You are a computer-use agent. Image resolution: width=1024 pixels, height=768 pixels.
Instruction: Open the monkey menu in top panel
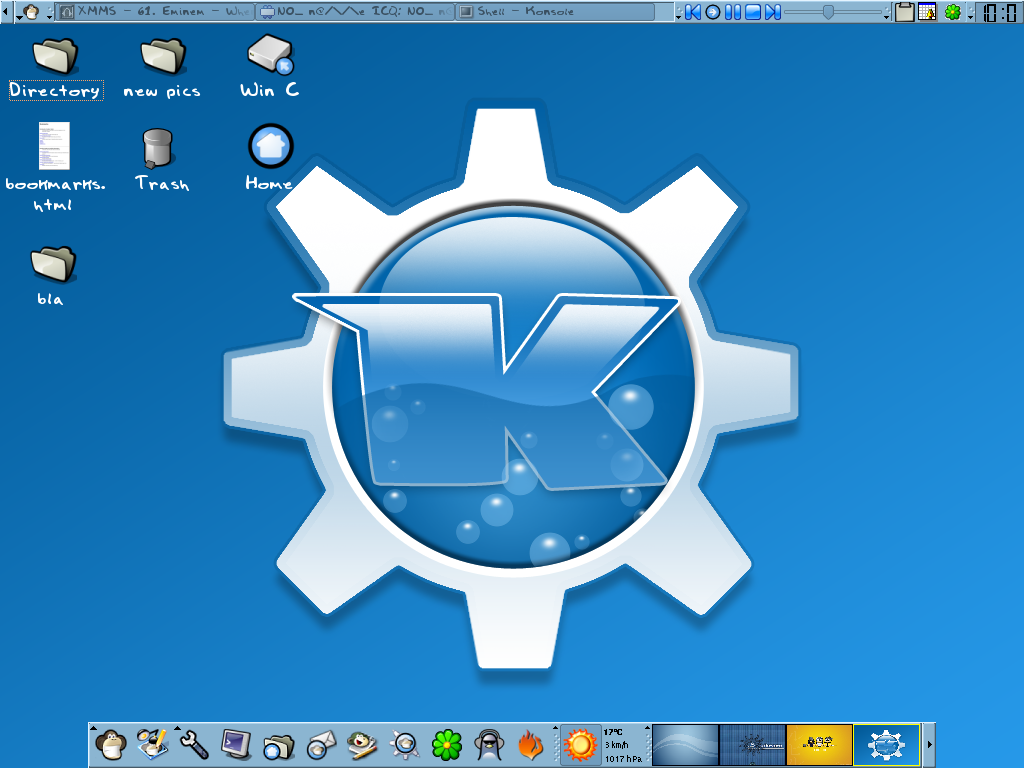tap(31, 12)
